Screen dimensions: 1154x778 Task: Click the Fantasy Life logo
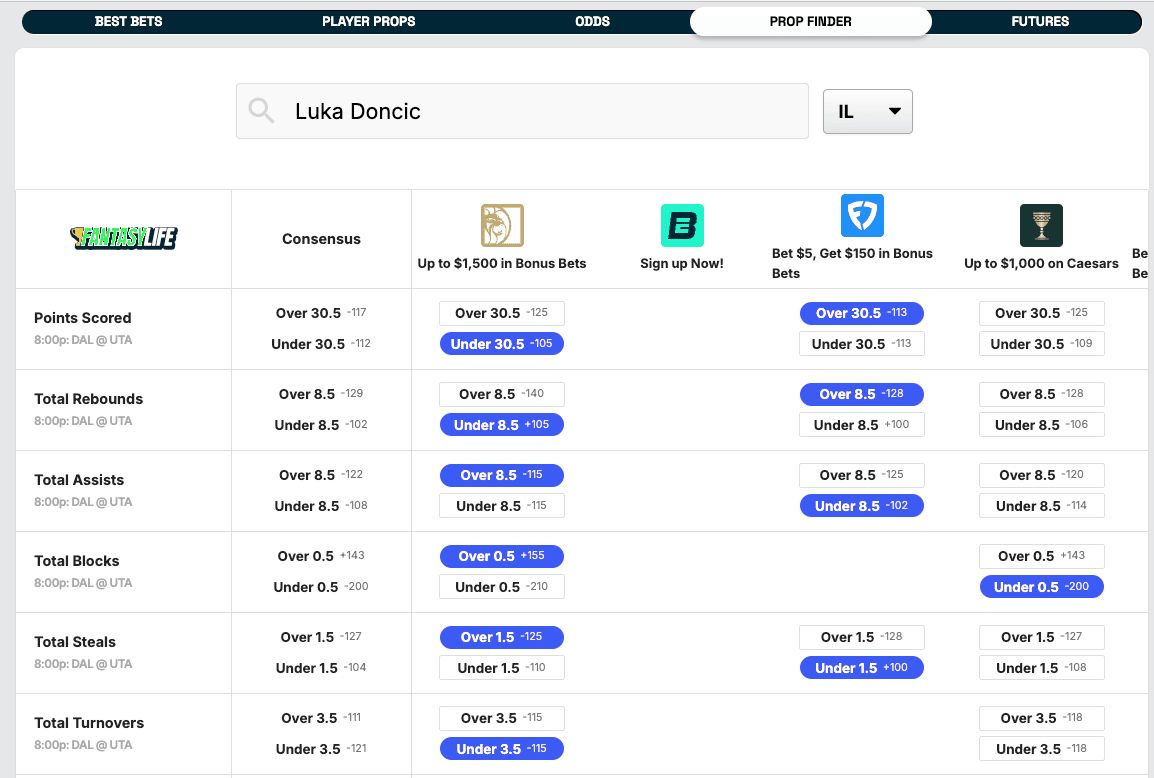click(x=124, y=238)
